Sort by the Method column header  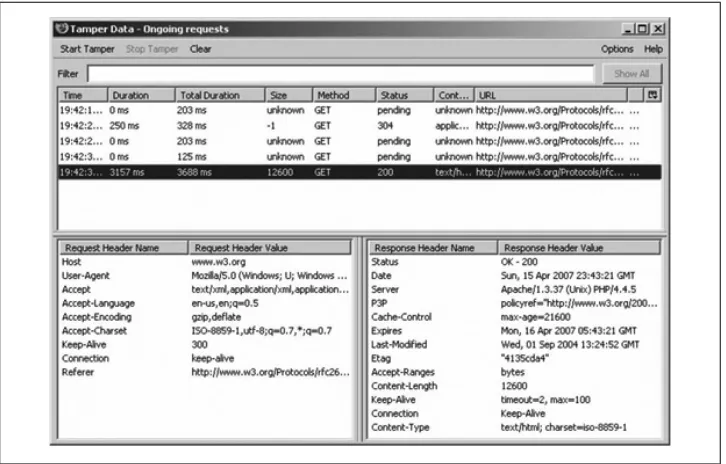[x=344, y=95]
